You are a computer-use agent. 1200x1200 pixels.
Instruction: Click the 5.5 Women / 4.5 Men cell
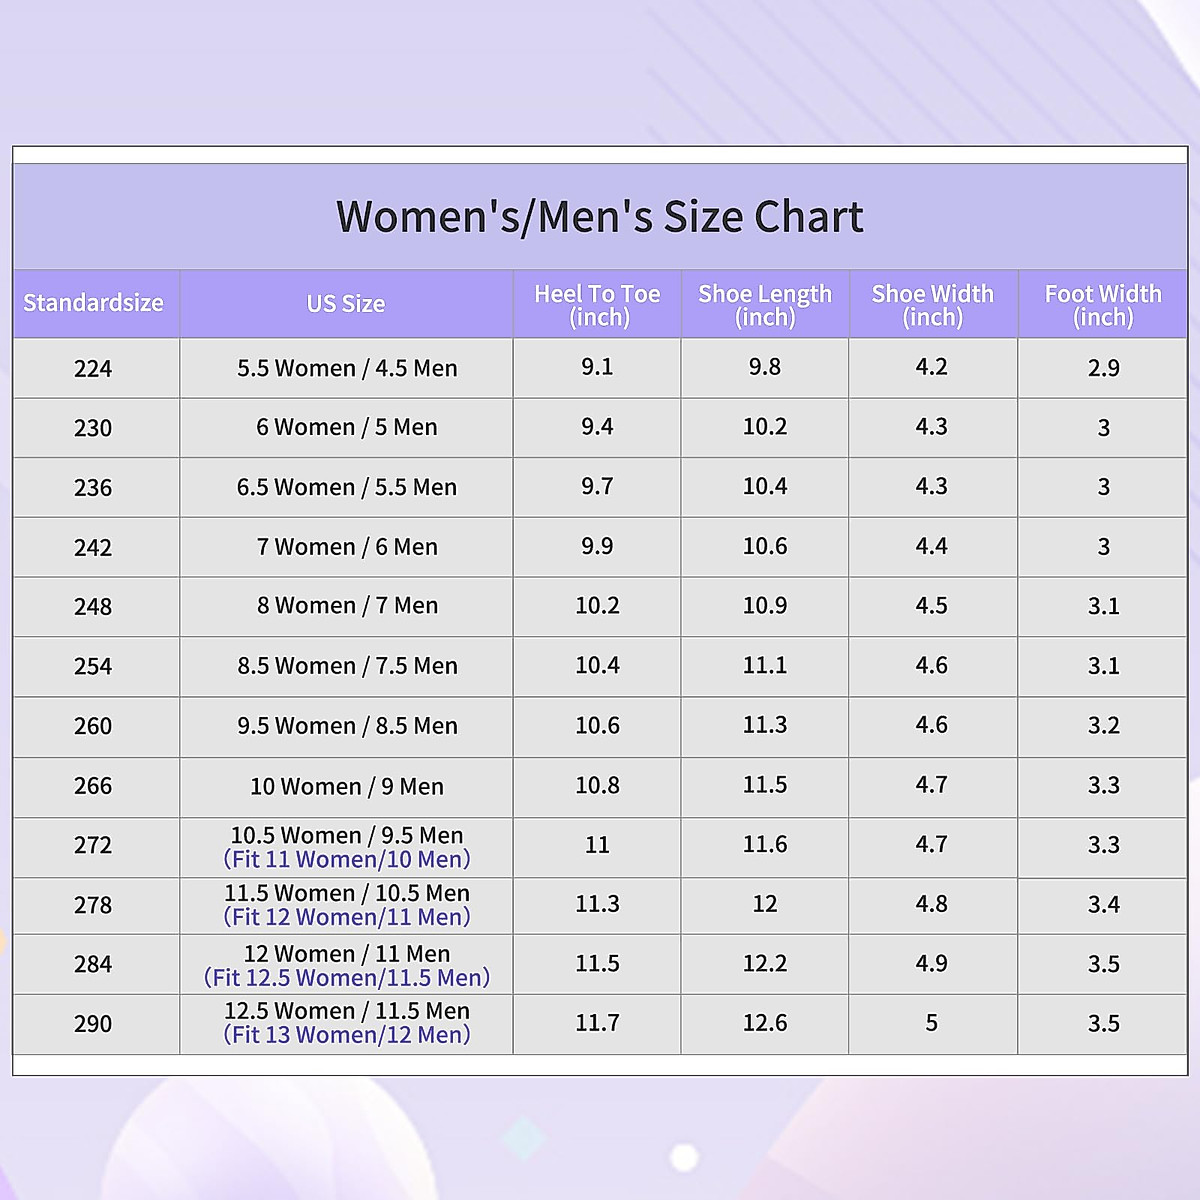tap(347, 368)
